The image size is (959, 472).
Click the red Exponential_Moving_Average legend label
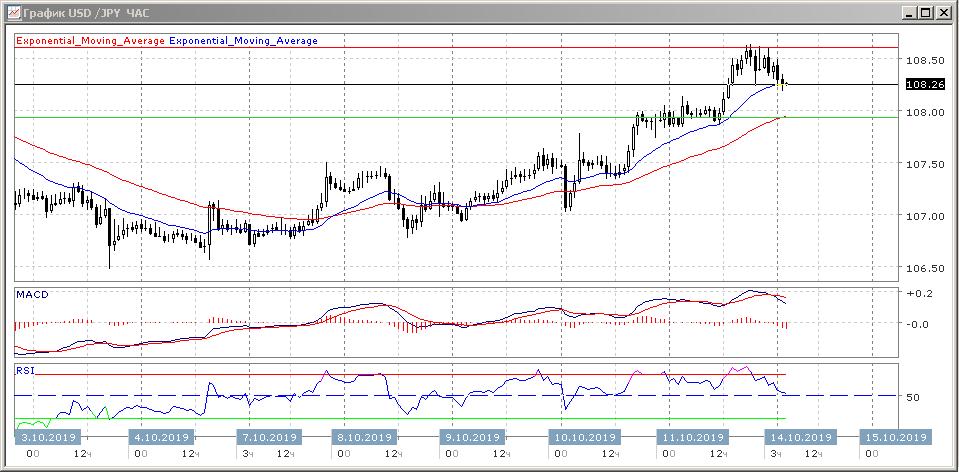coord(90,41)
